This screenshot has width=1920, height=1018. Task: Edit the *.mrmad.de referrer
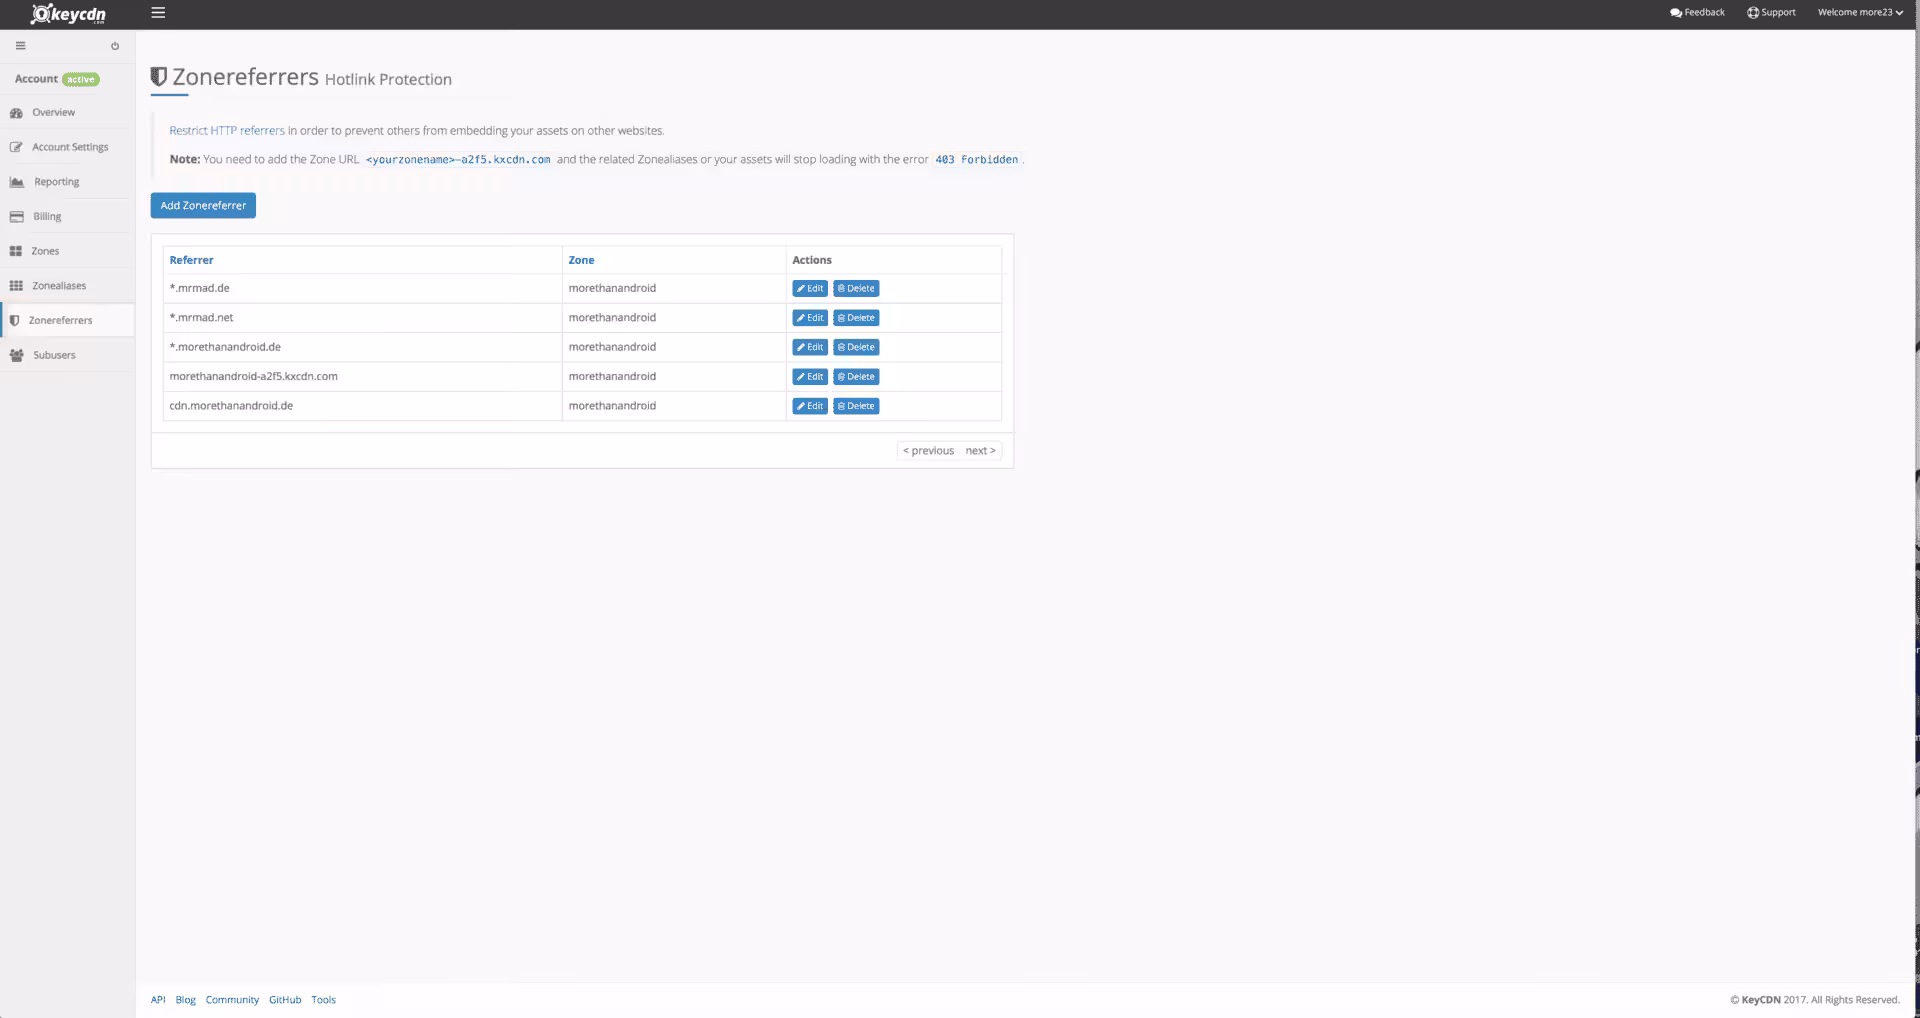(810, 289)
